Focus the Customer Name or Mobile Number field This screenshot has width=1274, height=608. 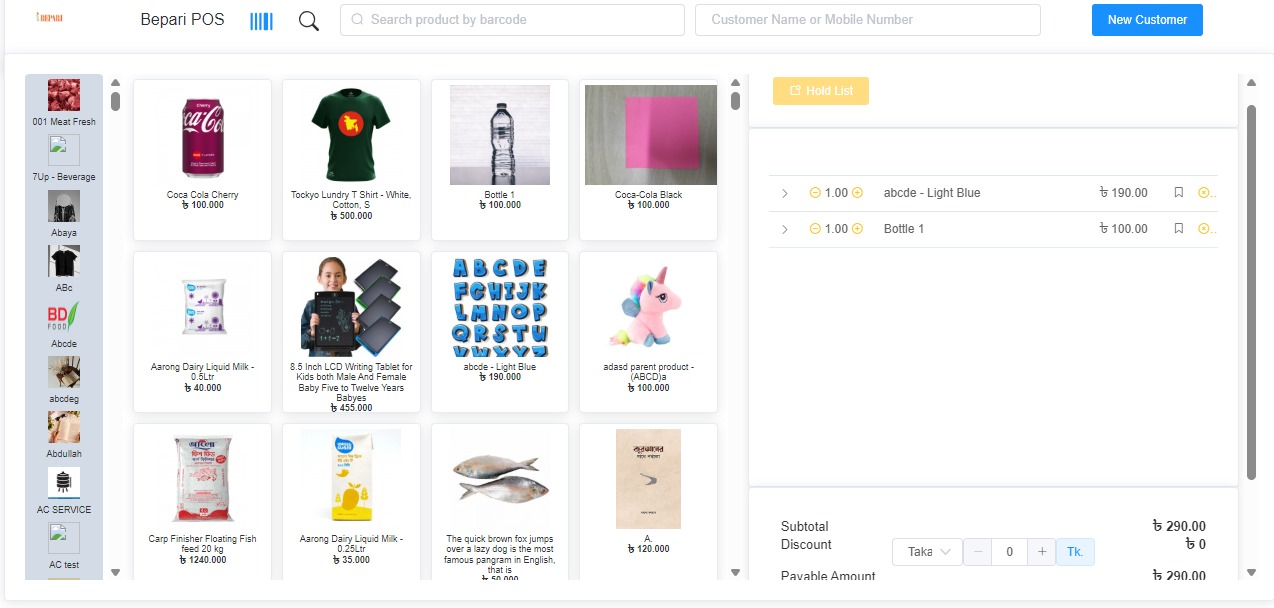[868, 20]
